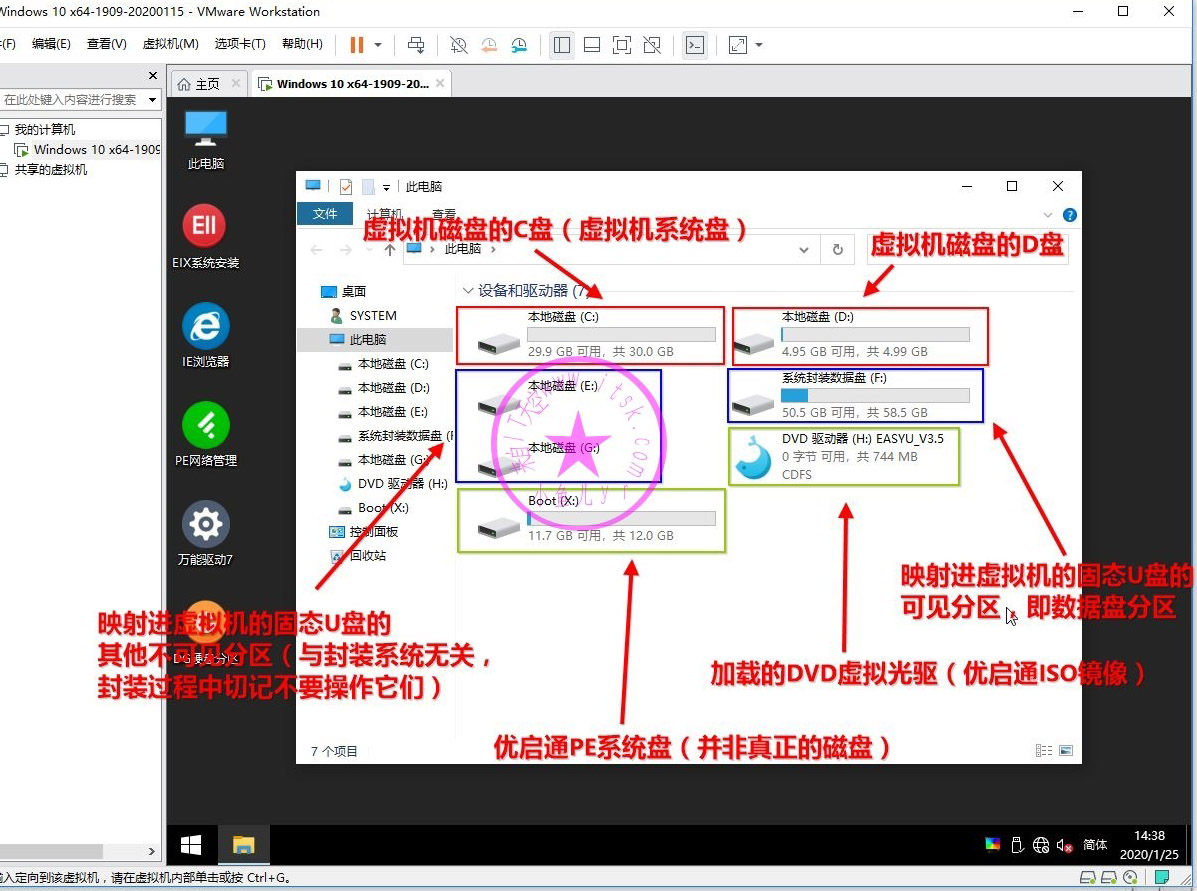Open the network tray icon
The height and width of the screenshot is (891, 1197).
click(x=1041, y=844)
